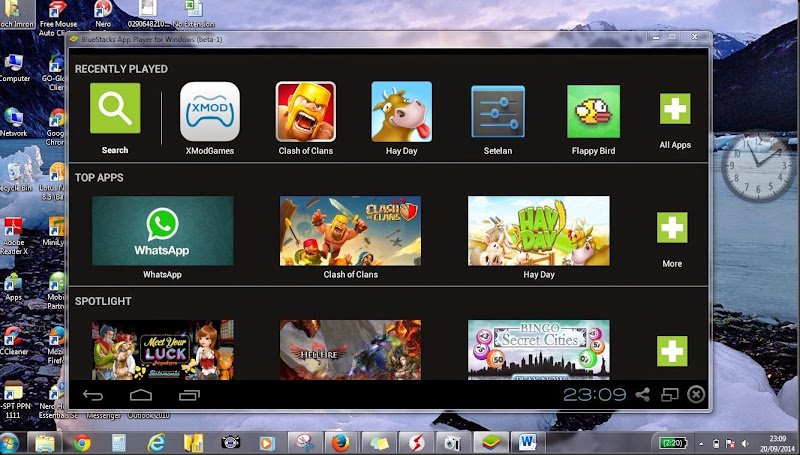Open Clash of Clans banner in Top Apps
Viewport: 800px width, 455px height.
pos(351,231)
